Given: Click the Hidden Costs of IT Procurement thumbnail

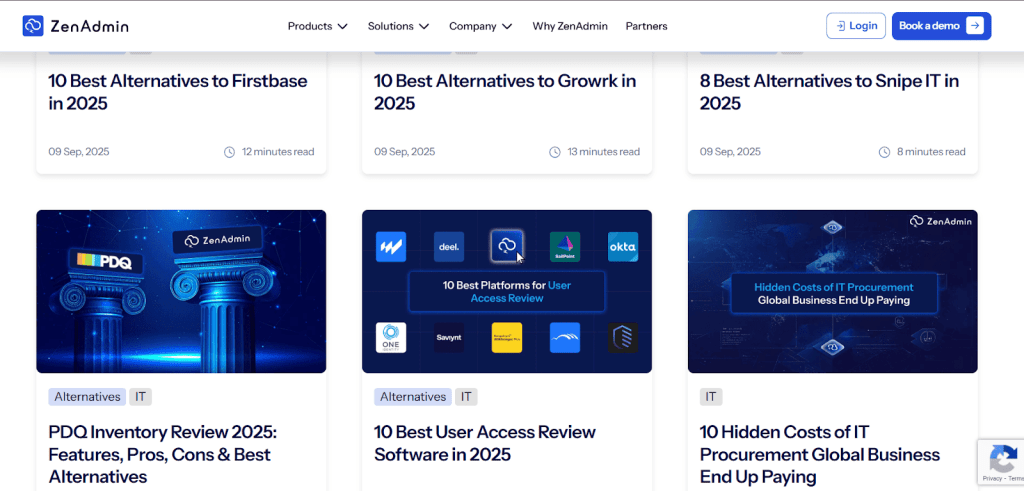Looking at the screenshot, I should (x=832, y=291).
